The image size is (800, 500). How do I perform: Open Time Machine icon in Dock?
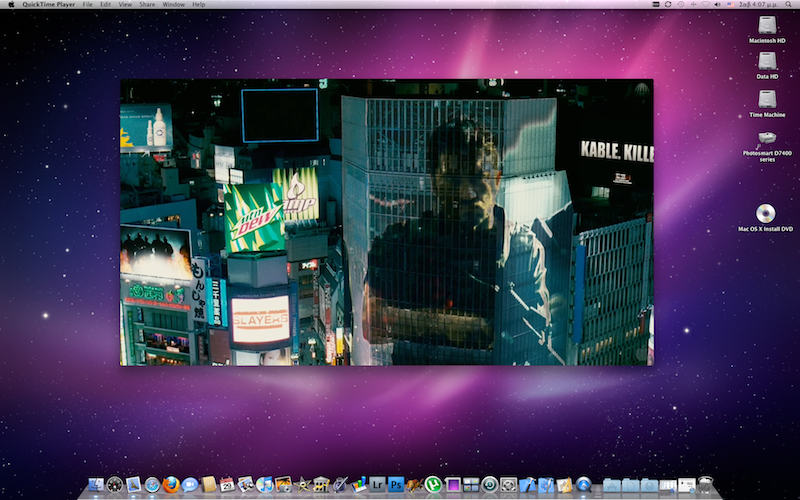coord(490,485)
